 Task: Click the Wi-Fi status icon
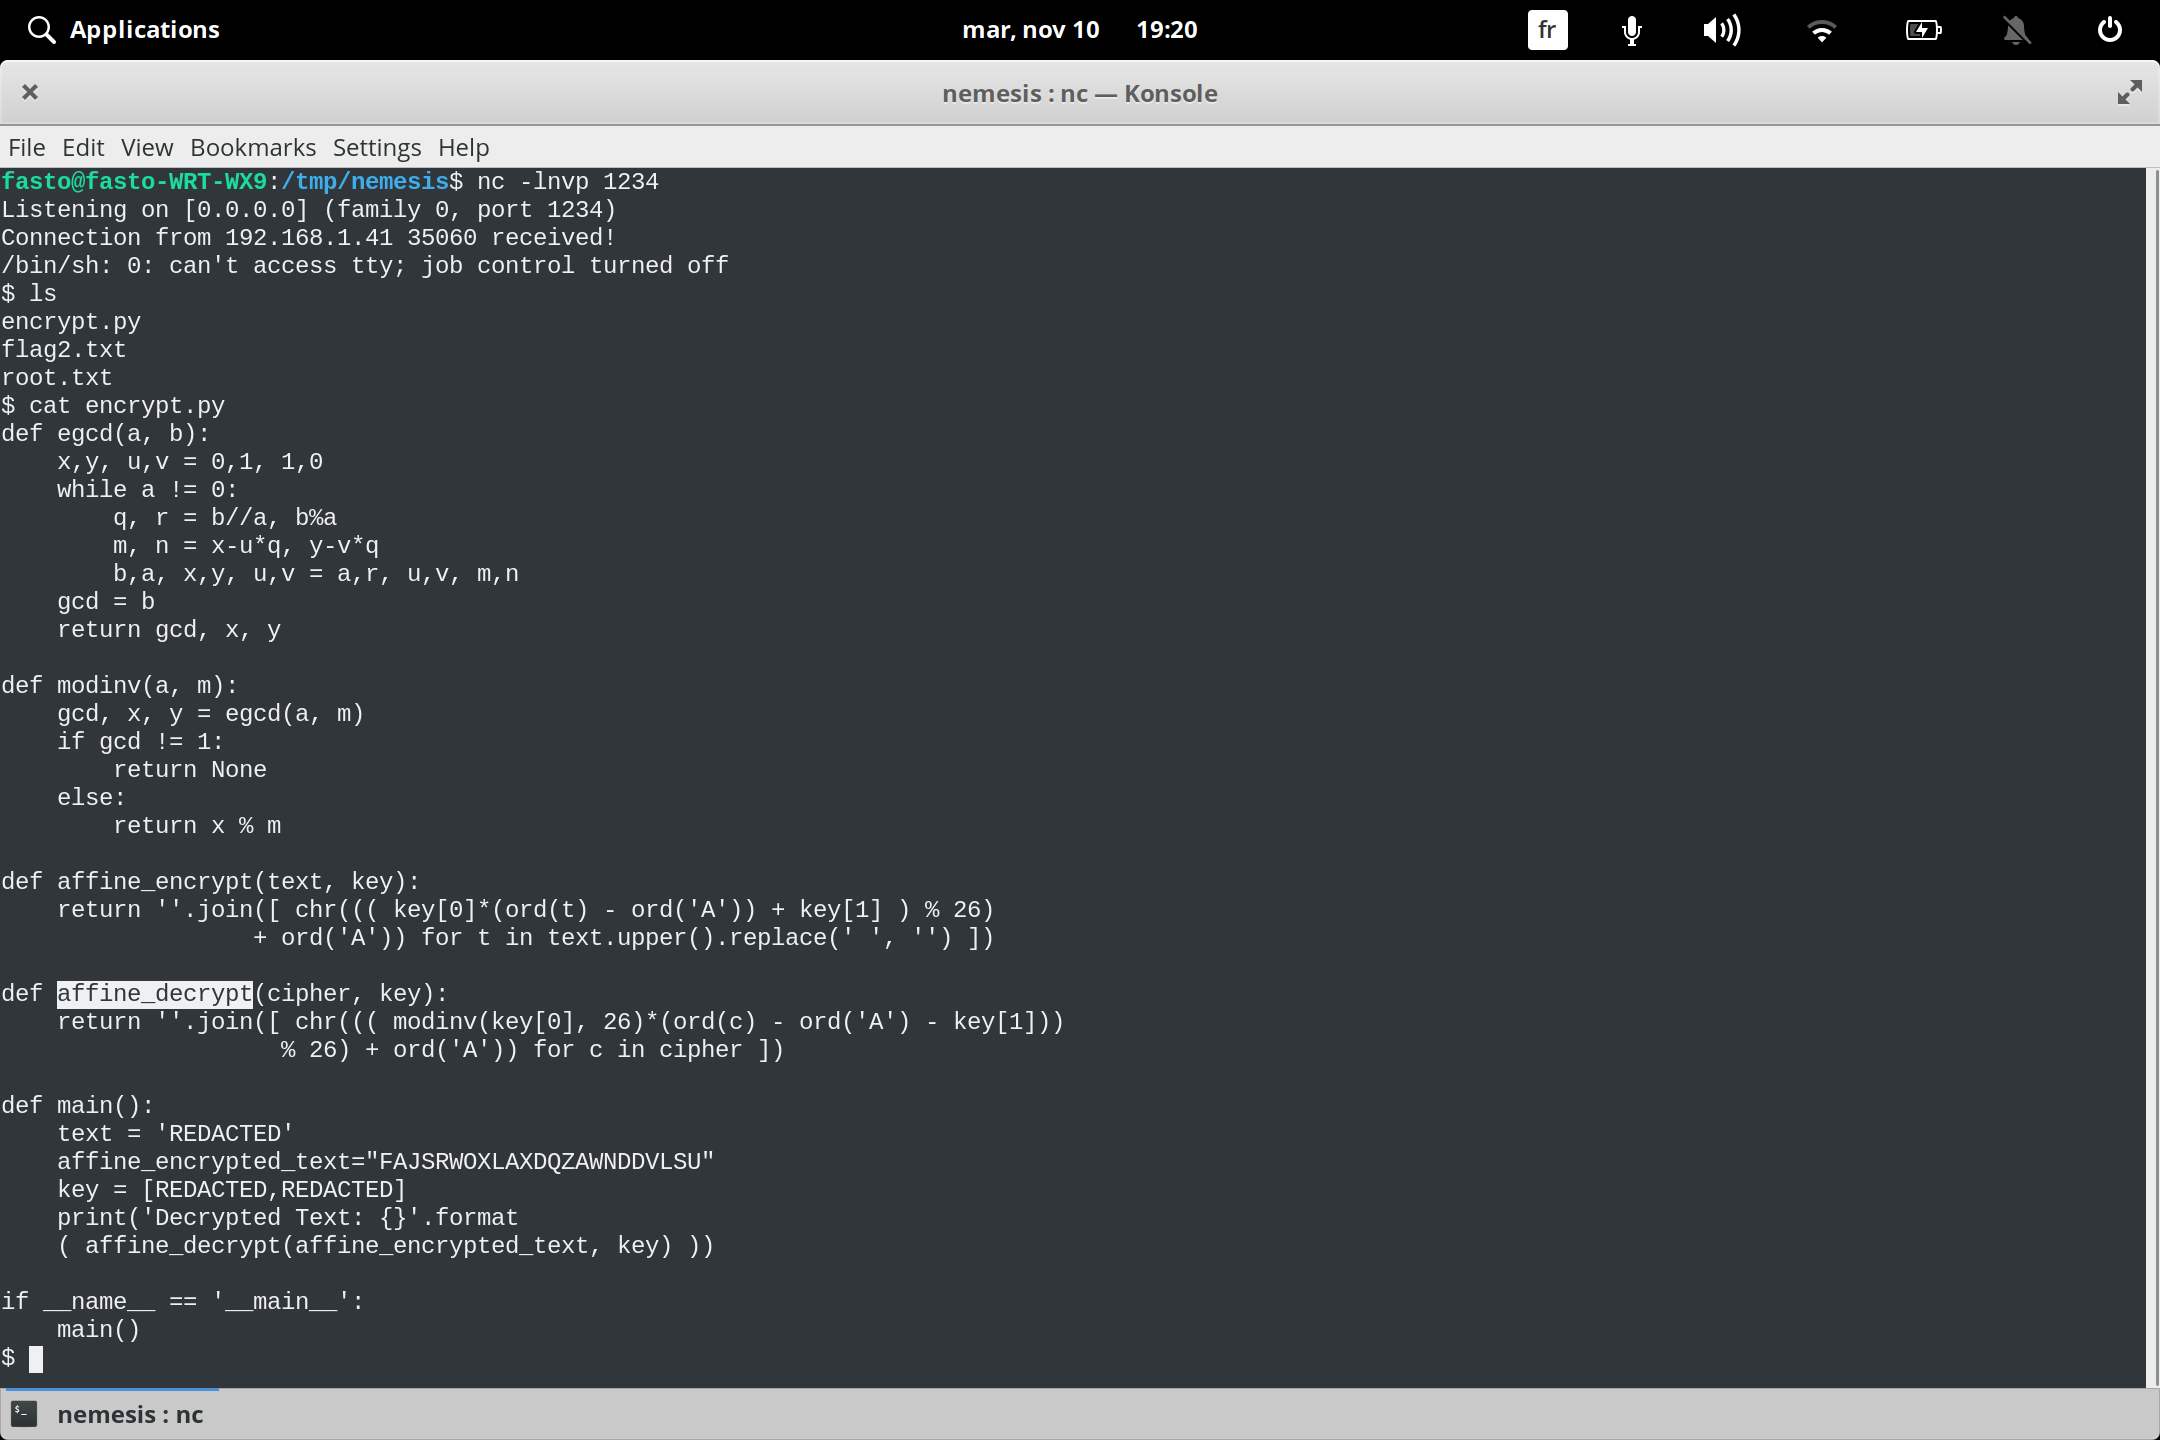(1821, 30)
